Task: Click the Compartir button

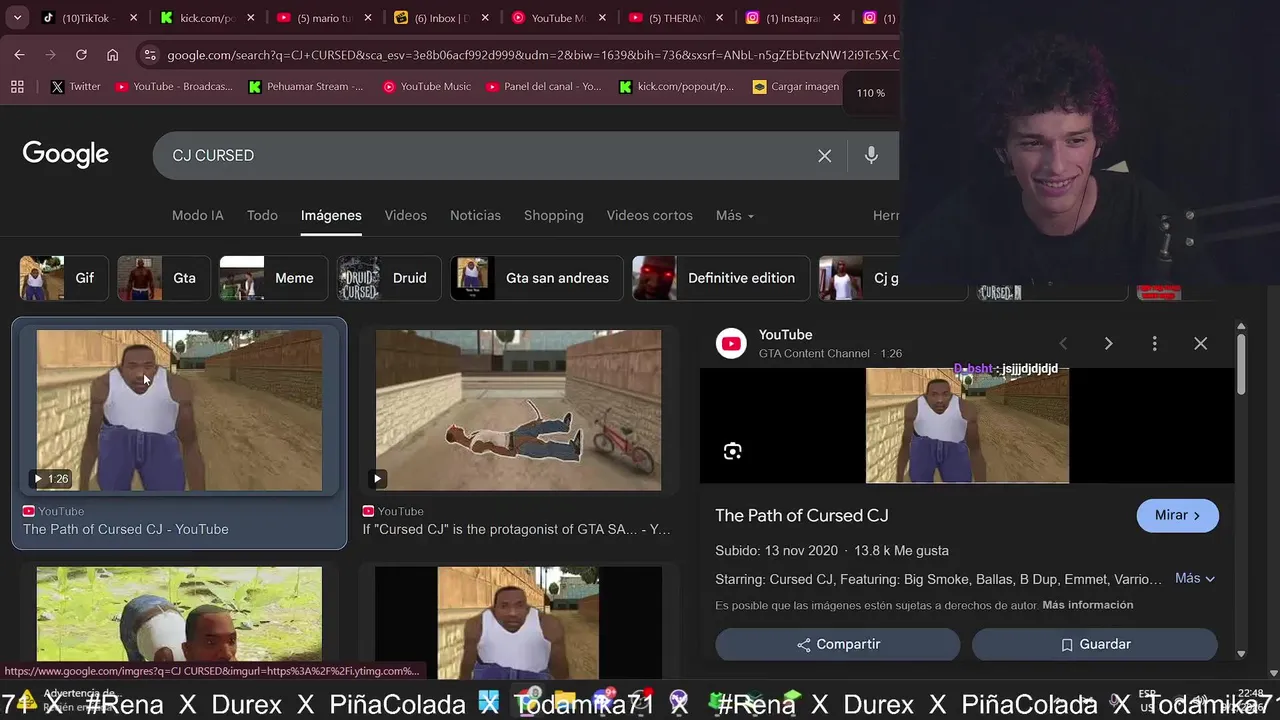Action: point(838,644)
